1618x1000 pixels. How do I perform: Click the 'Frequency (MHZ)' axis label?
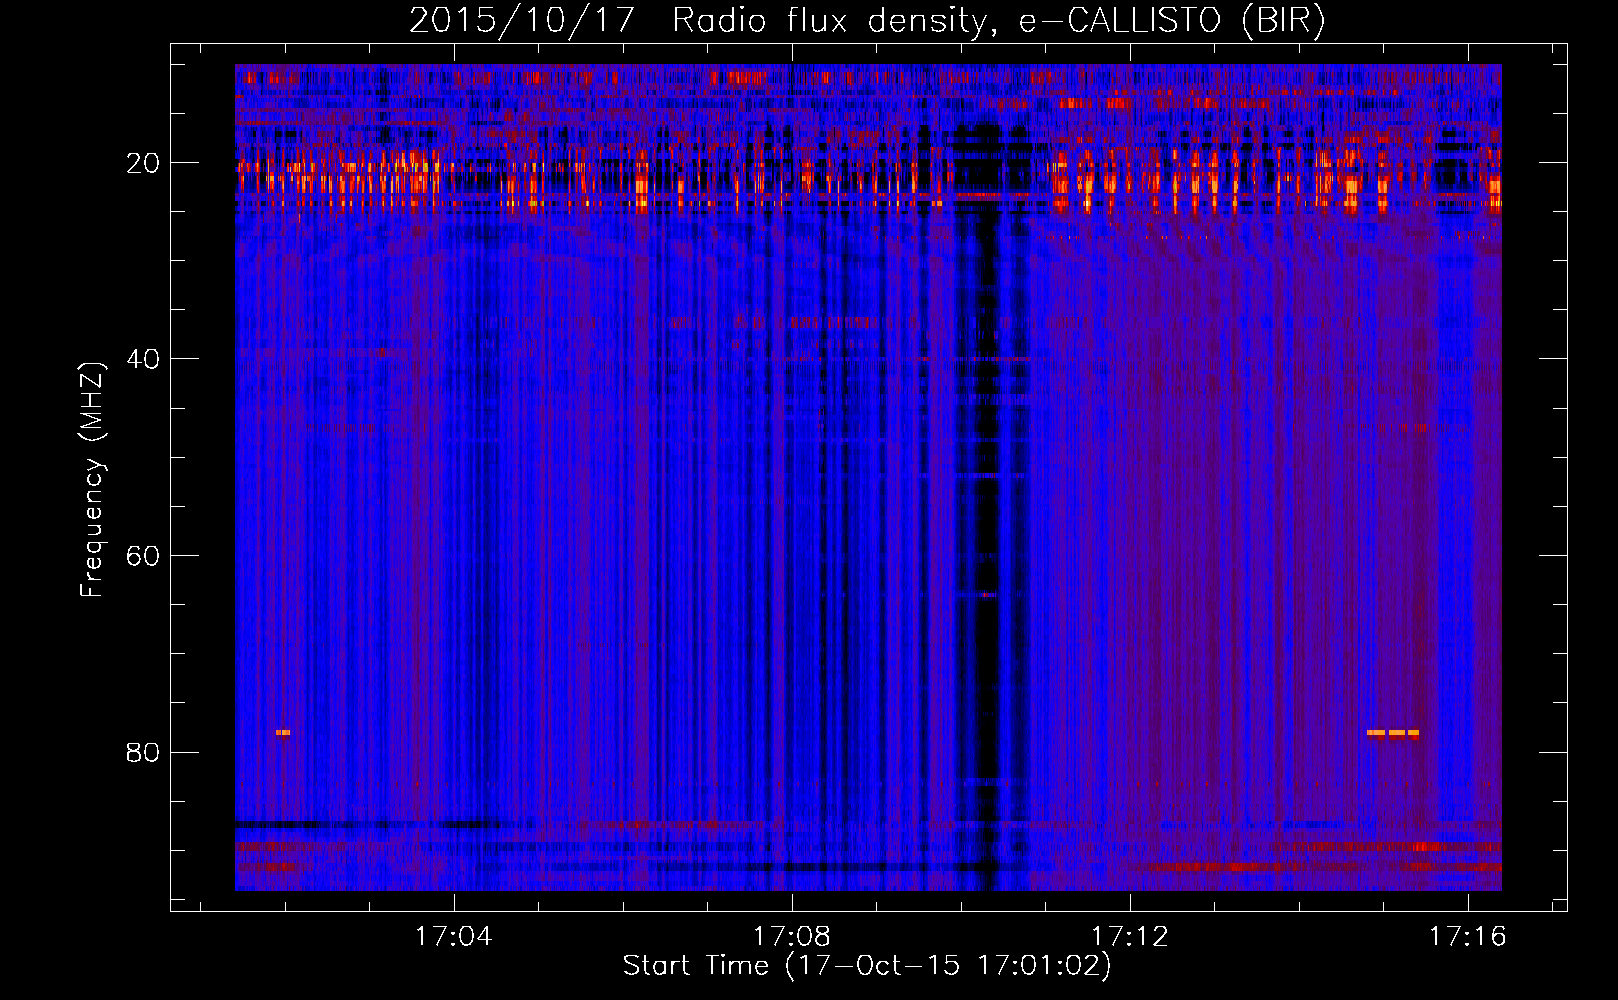click(91, 480)
